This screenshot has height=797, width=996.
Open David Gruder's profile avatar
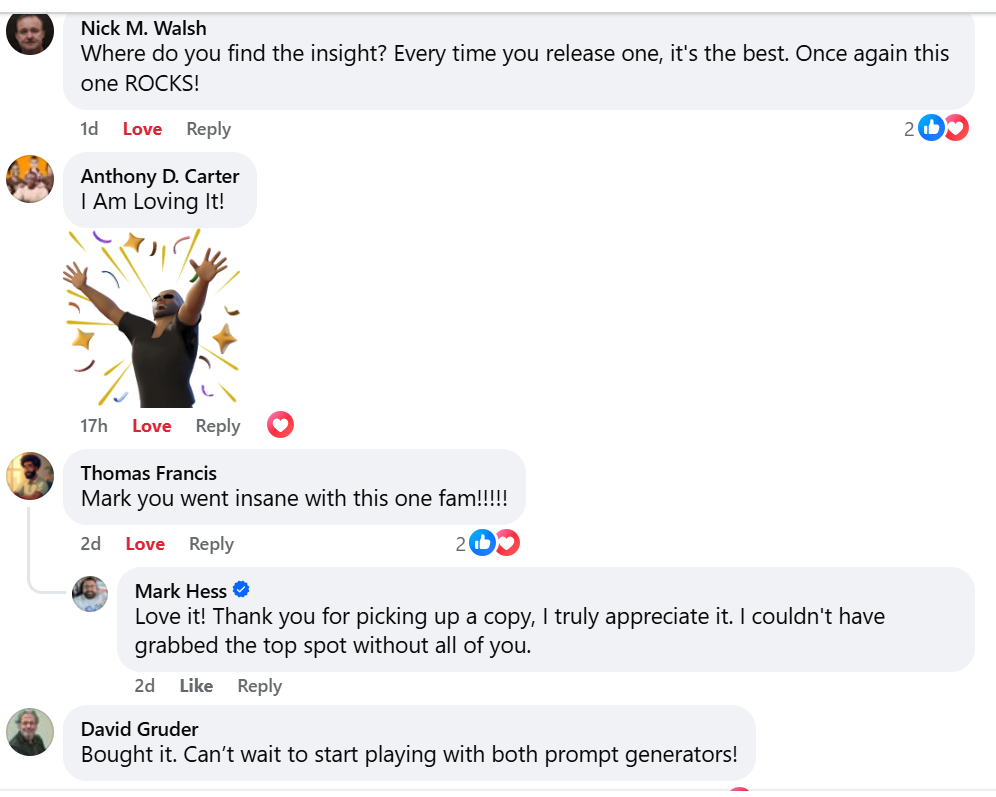(x=30, y=732)
